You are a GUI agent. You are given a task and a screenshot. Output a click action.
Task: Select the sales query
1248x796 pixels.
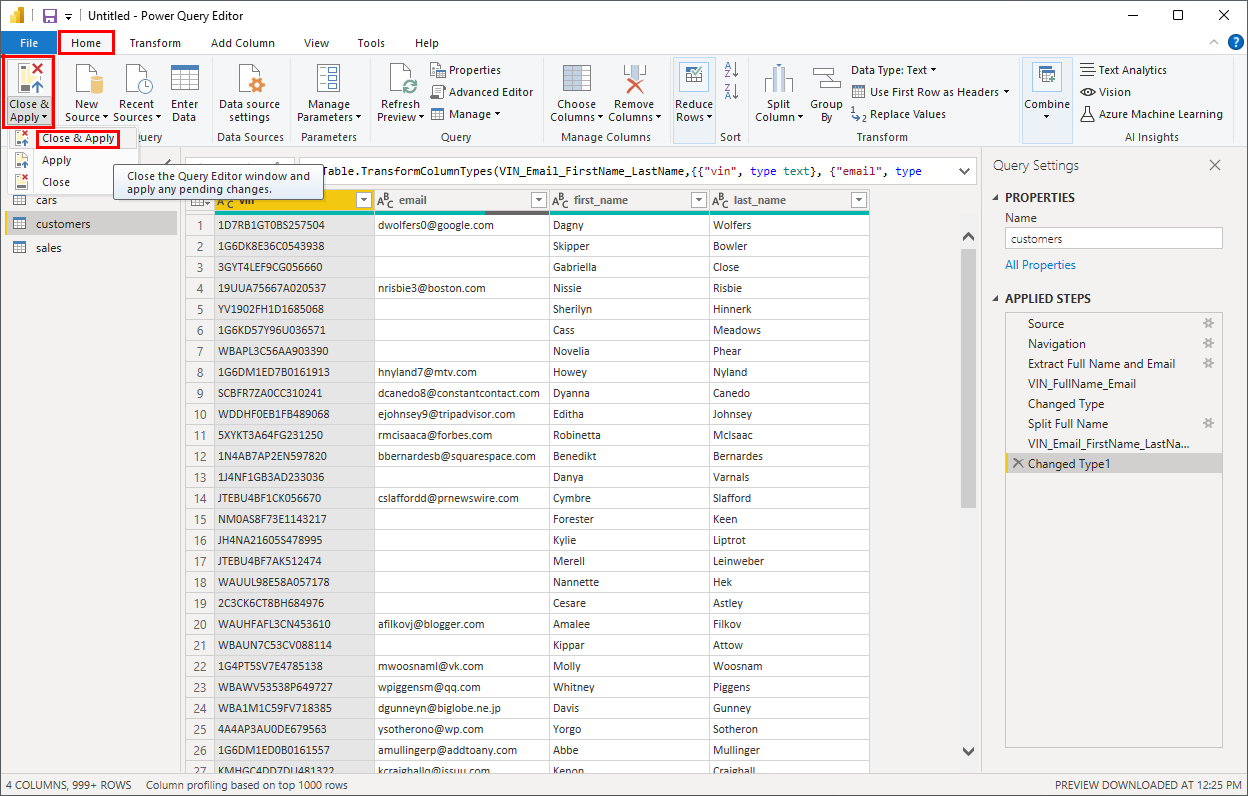pyautogui.click(x=91, y=247)
